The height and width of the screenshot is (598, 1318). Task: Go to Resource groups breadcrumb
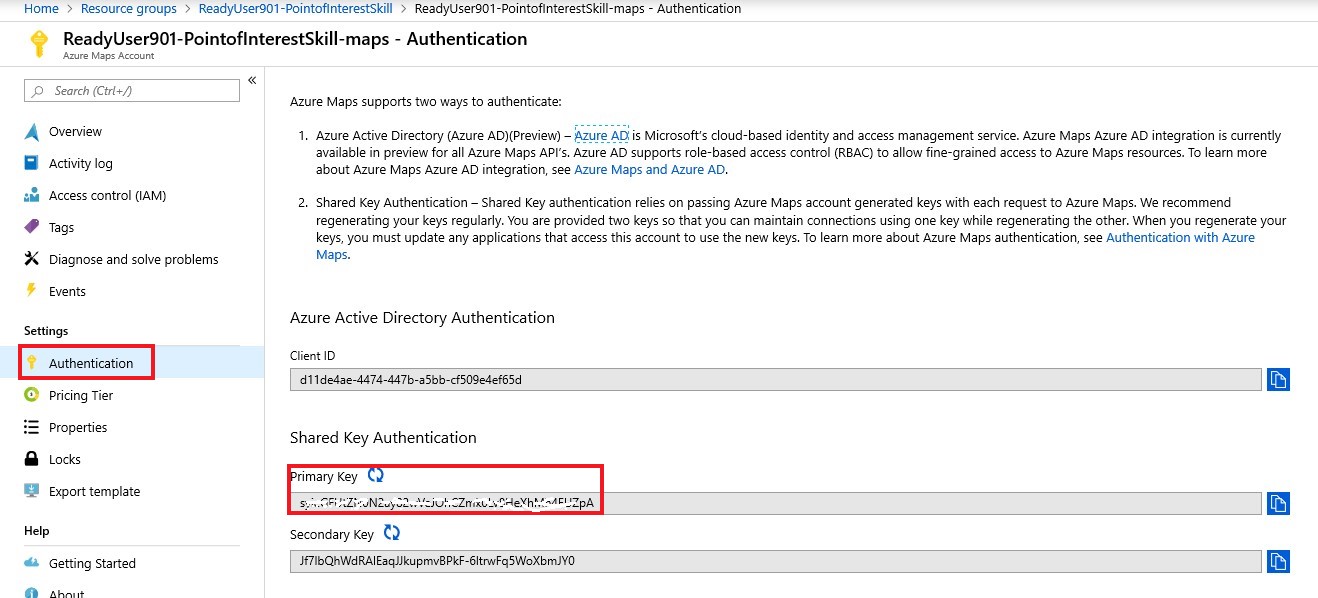pyautogui.click(x=128, y=8)
